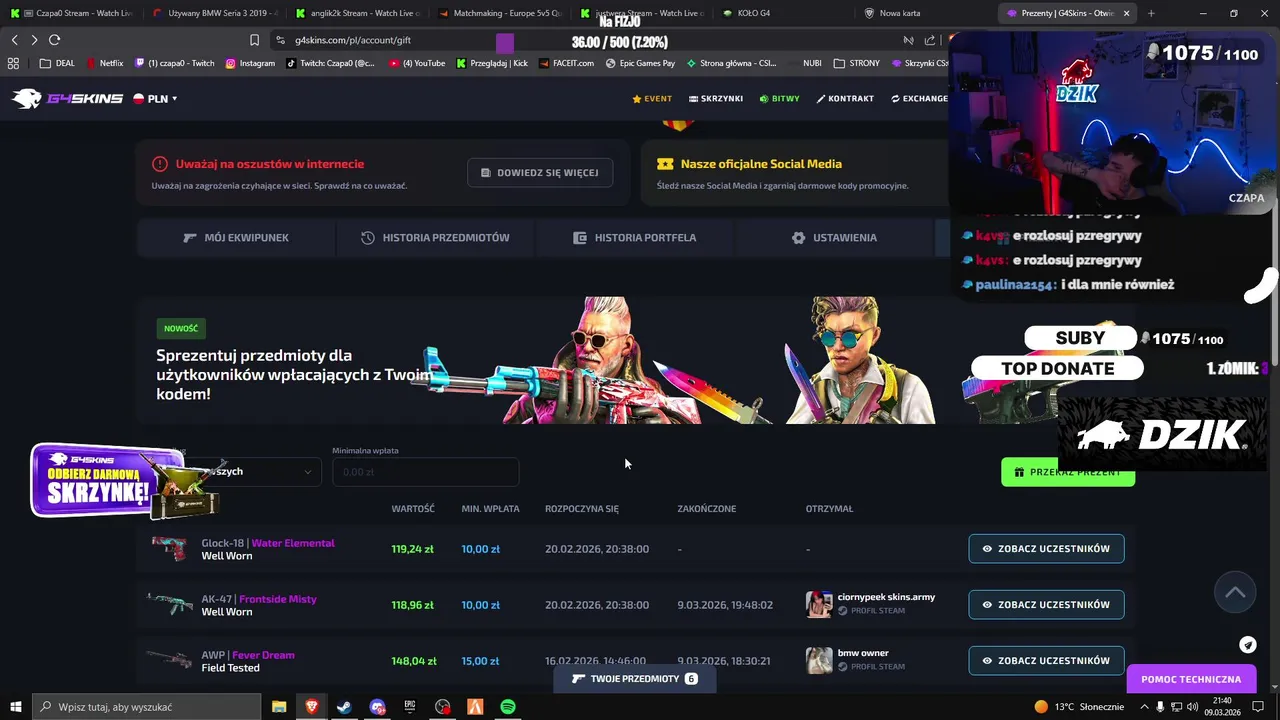Open the Netflix bookmark

[104, 63]
